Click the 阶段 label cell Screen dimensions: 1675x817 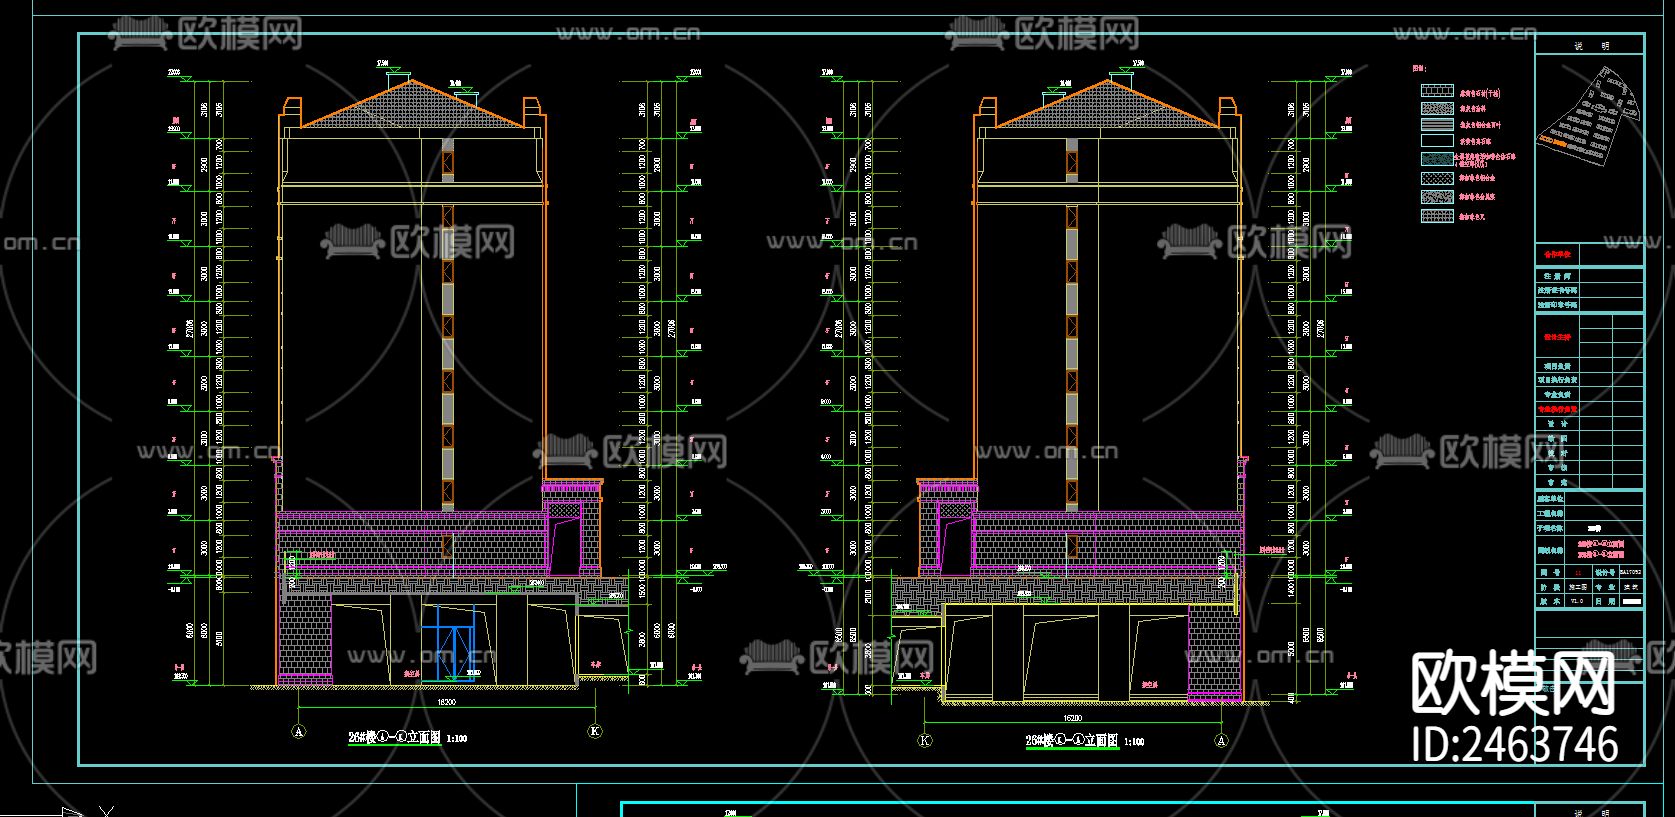pyautogui.click(x=1549, y=588)
